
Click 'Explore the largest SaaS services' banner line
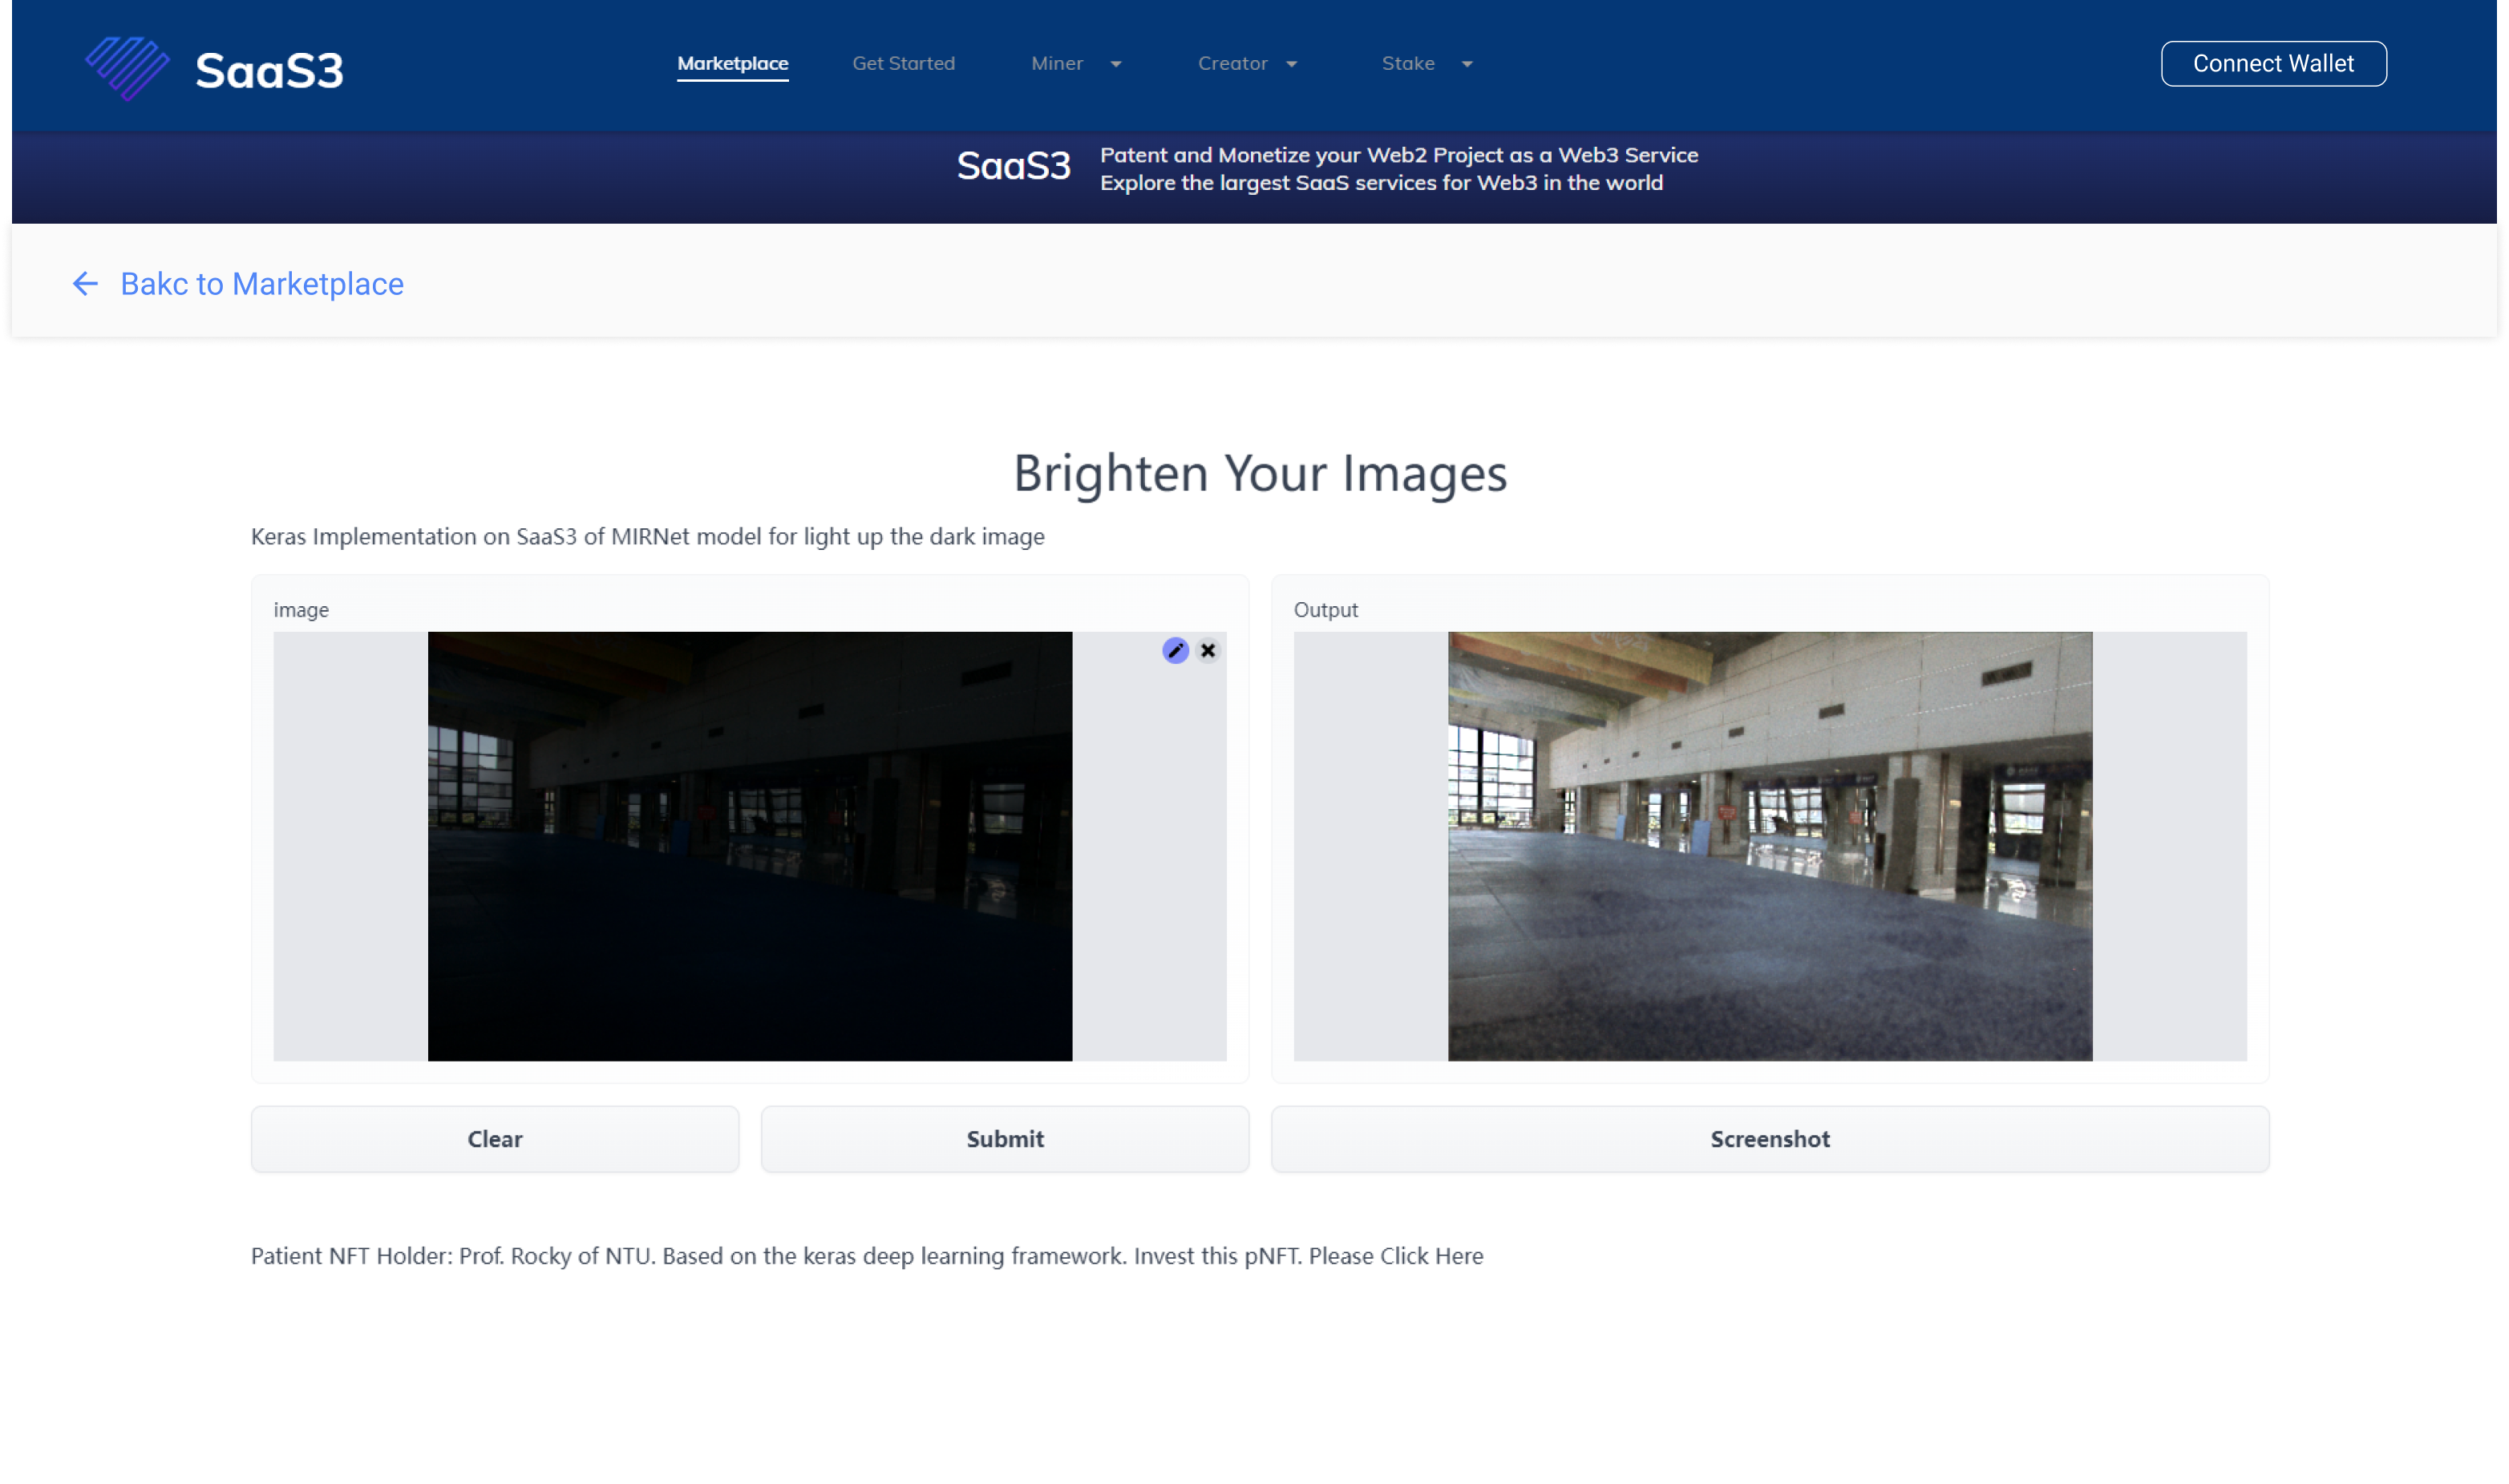point(1381,183)
